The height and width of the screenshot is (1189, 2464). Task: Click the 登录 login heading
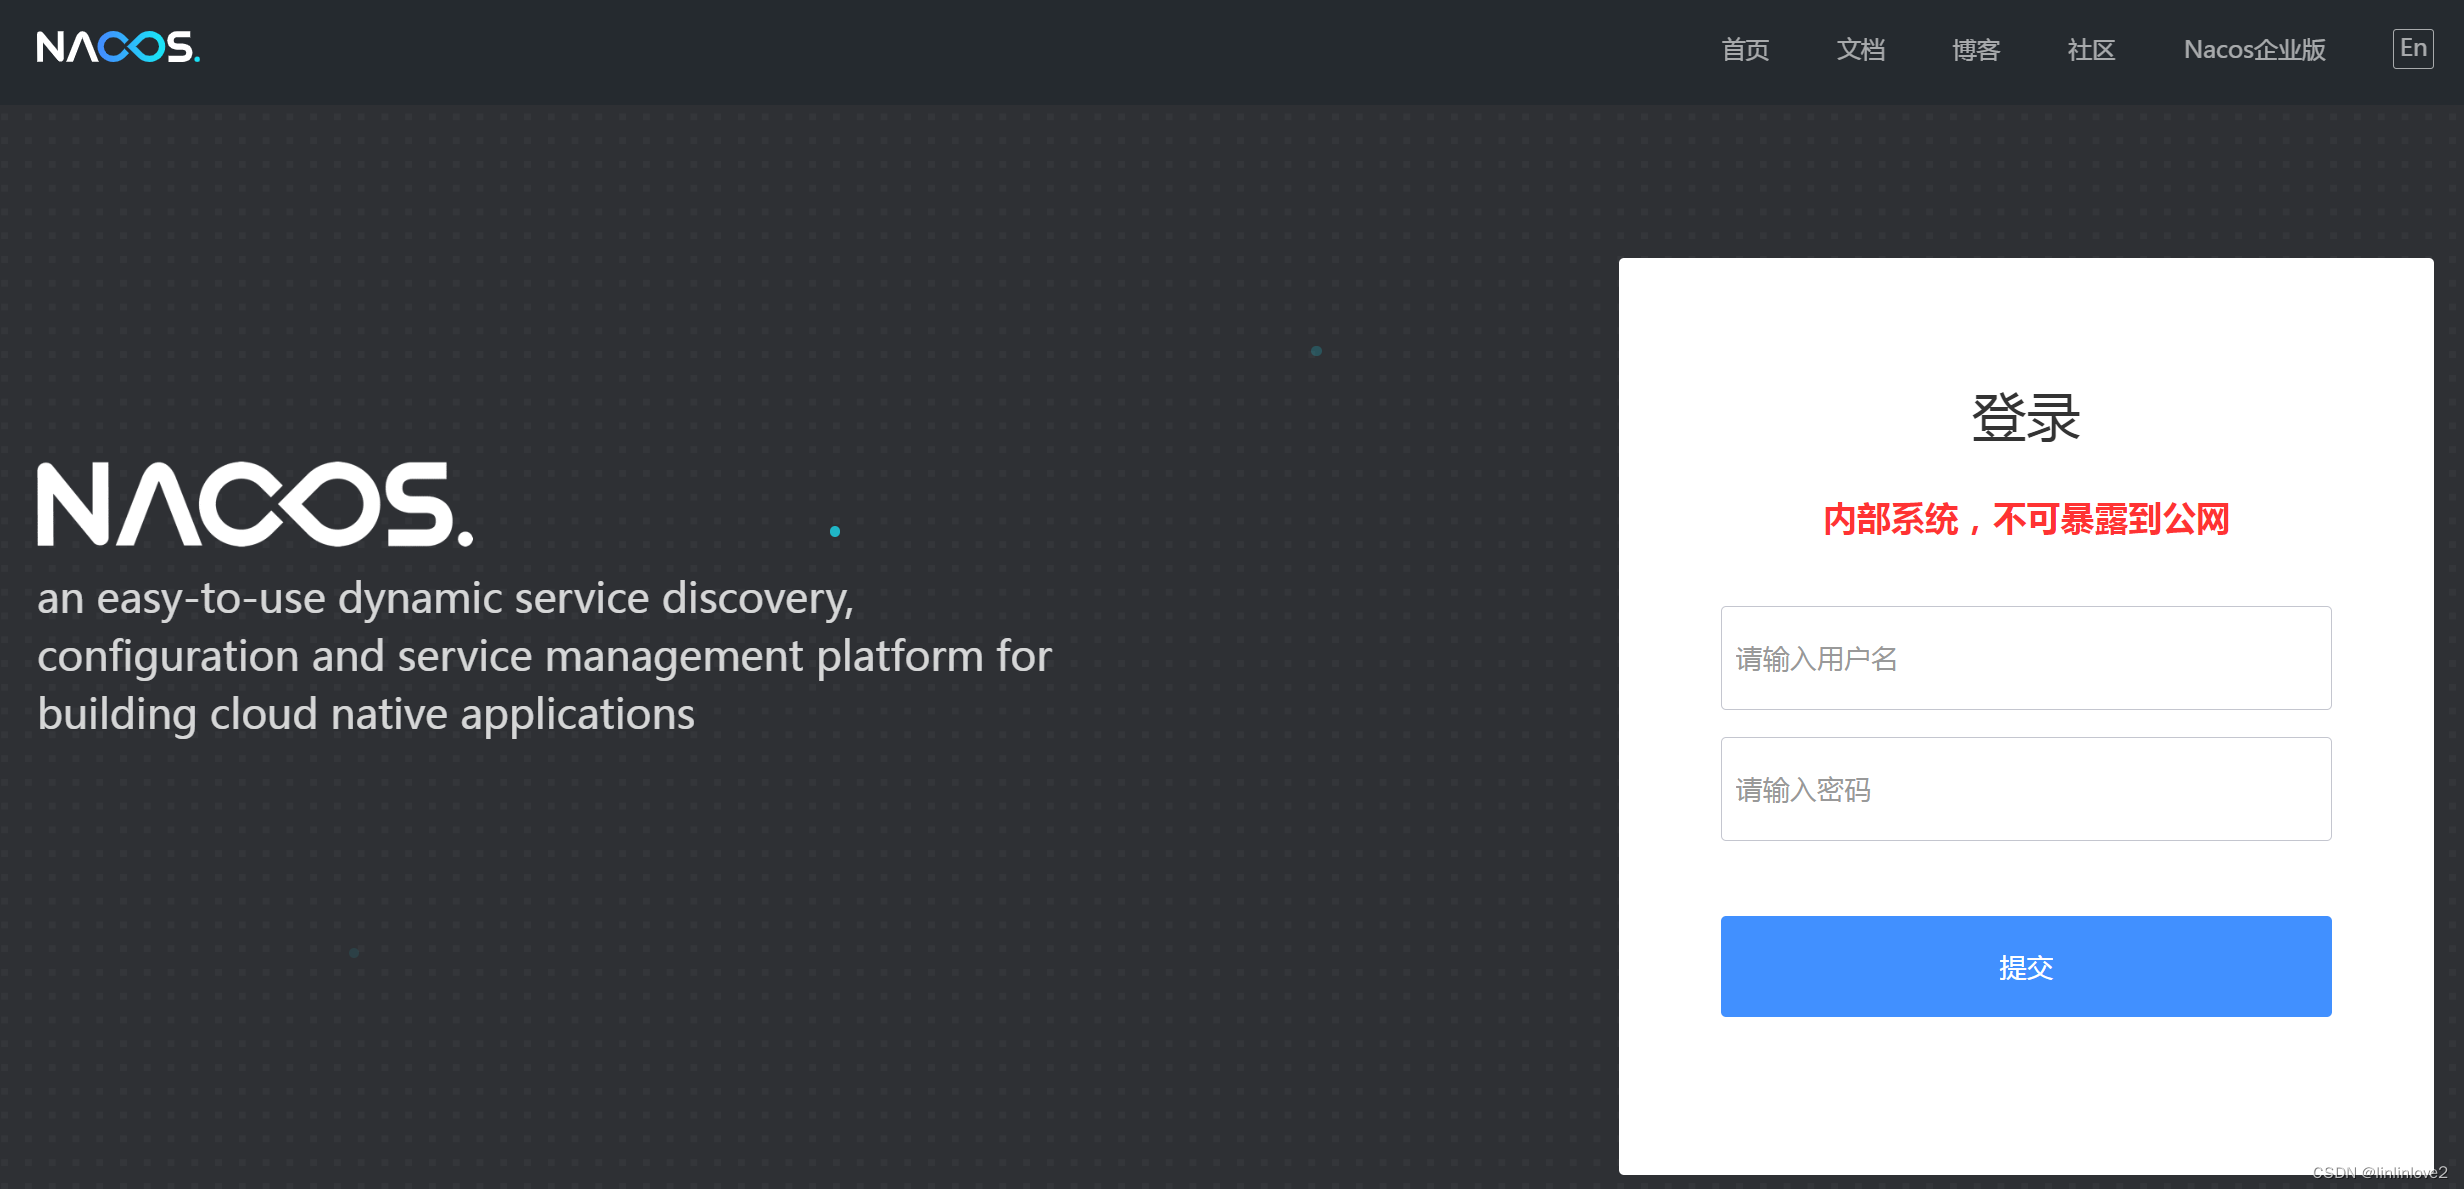coord(2025,417)
